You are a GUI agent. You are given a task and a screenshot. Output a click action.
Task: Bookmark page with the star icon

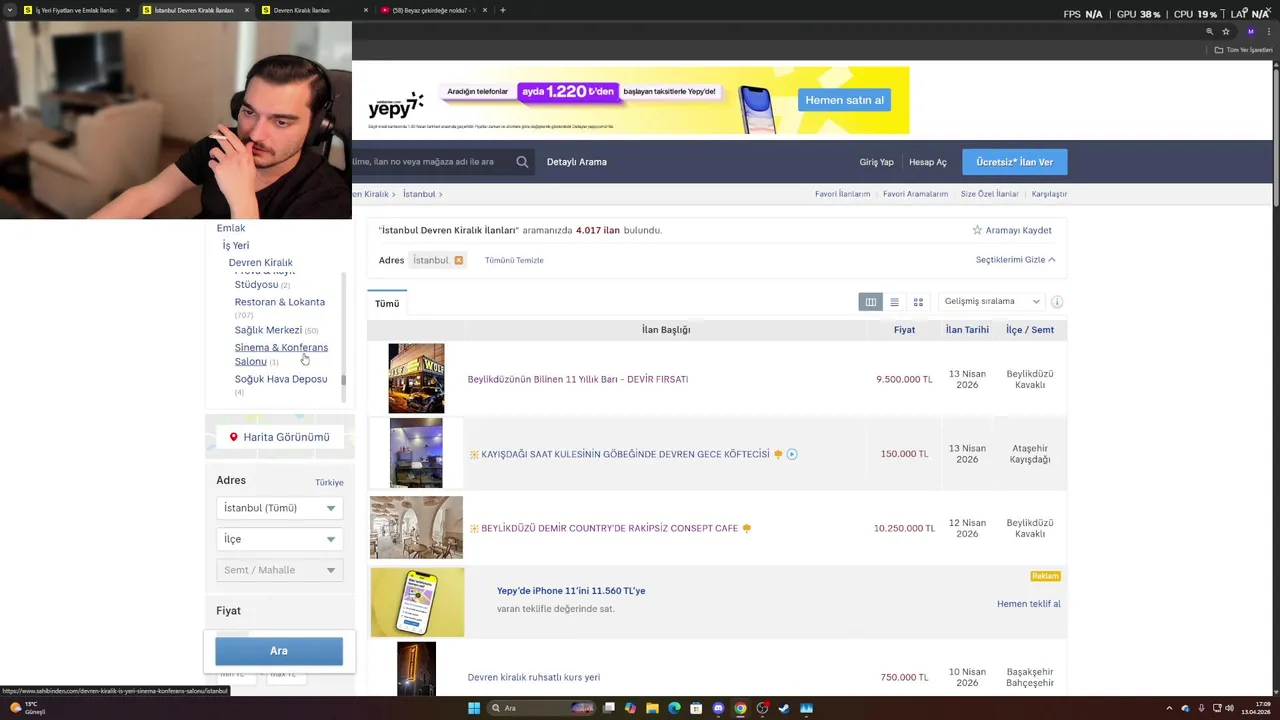(x=1226, y=31)
